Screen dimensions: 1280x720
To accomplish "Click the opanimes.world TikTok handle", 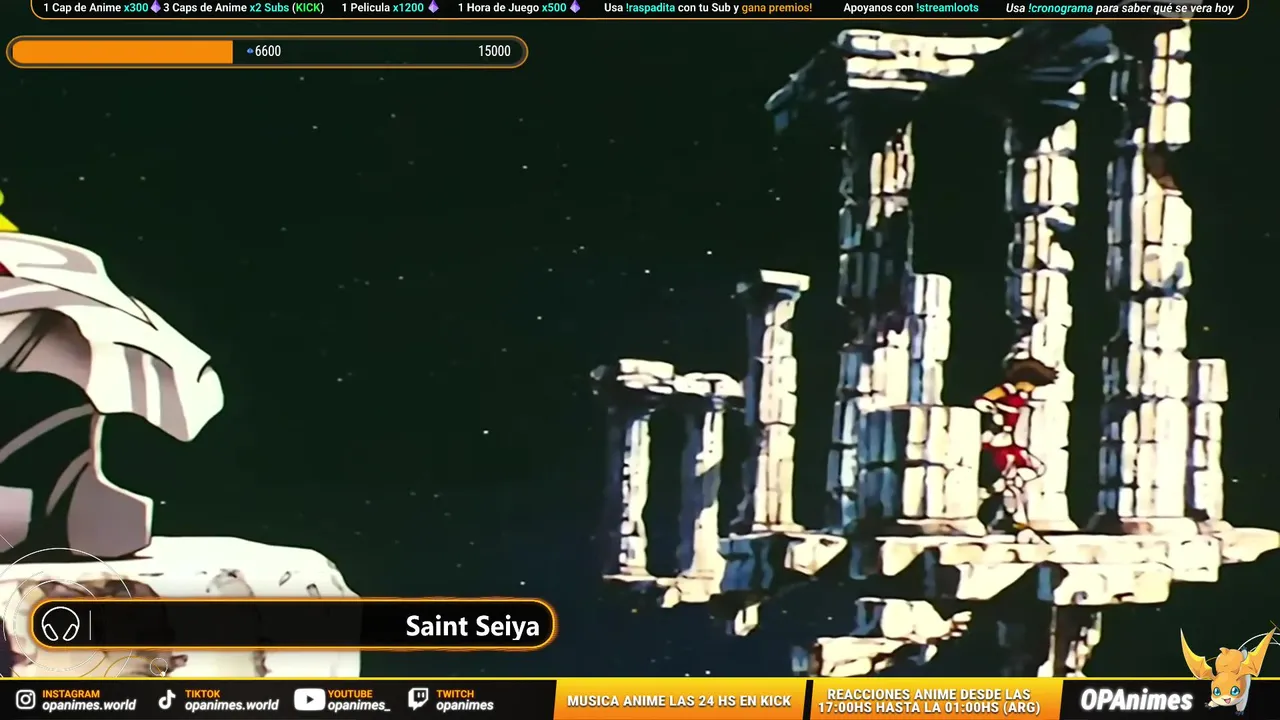I will pos(232,705).
